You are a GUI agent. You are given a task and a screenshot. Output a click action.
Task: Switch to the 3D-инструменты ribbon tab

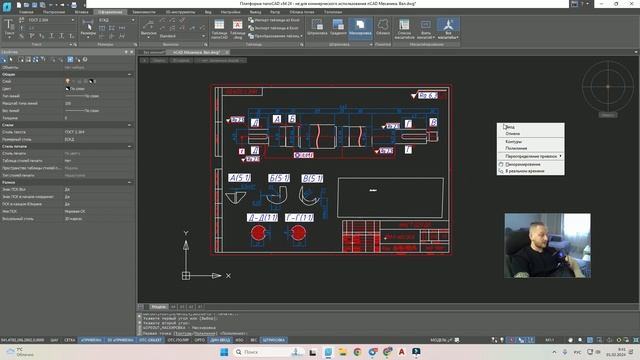(x=180, y=12)
